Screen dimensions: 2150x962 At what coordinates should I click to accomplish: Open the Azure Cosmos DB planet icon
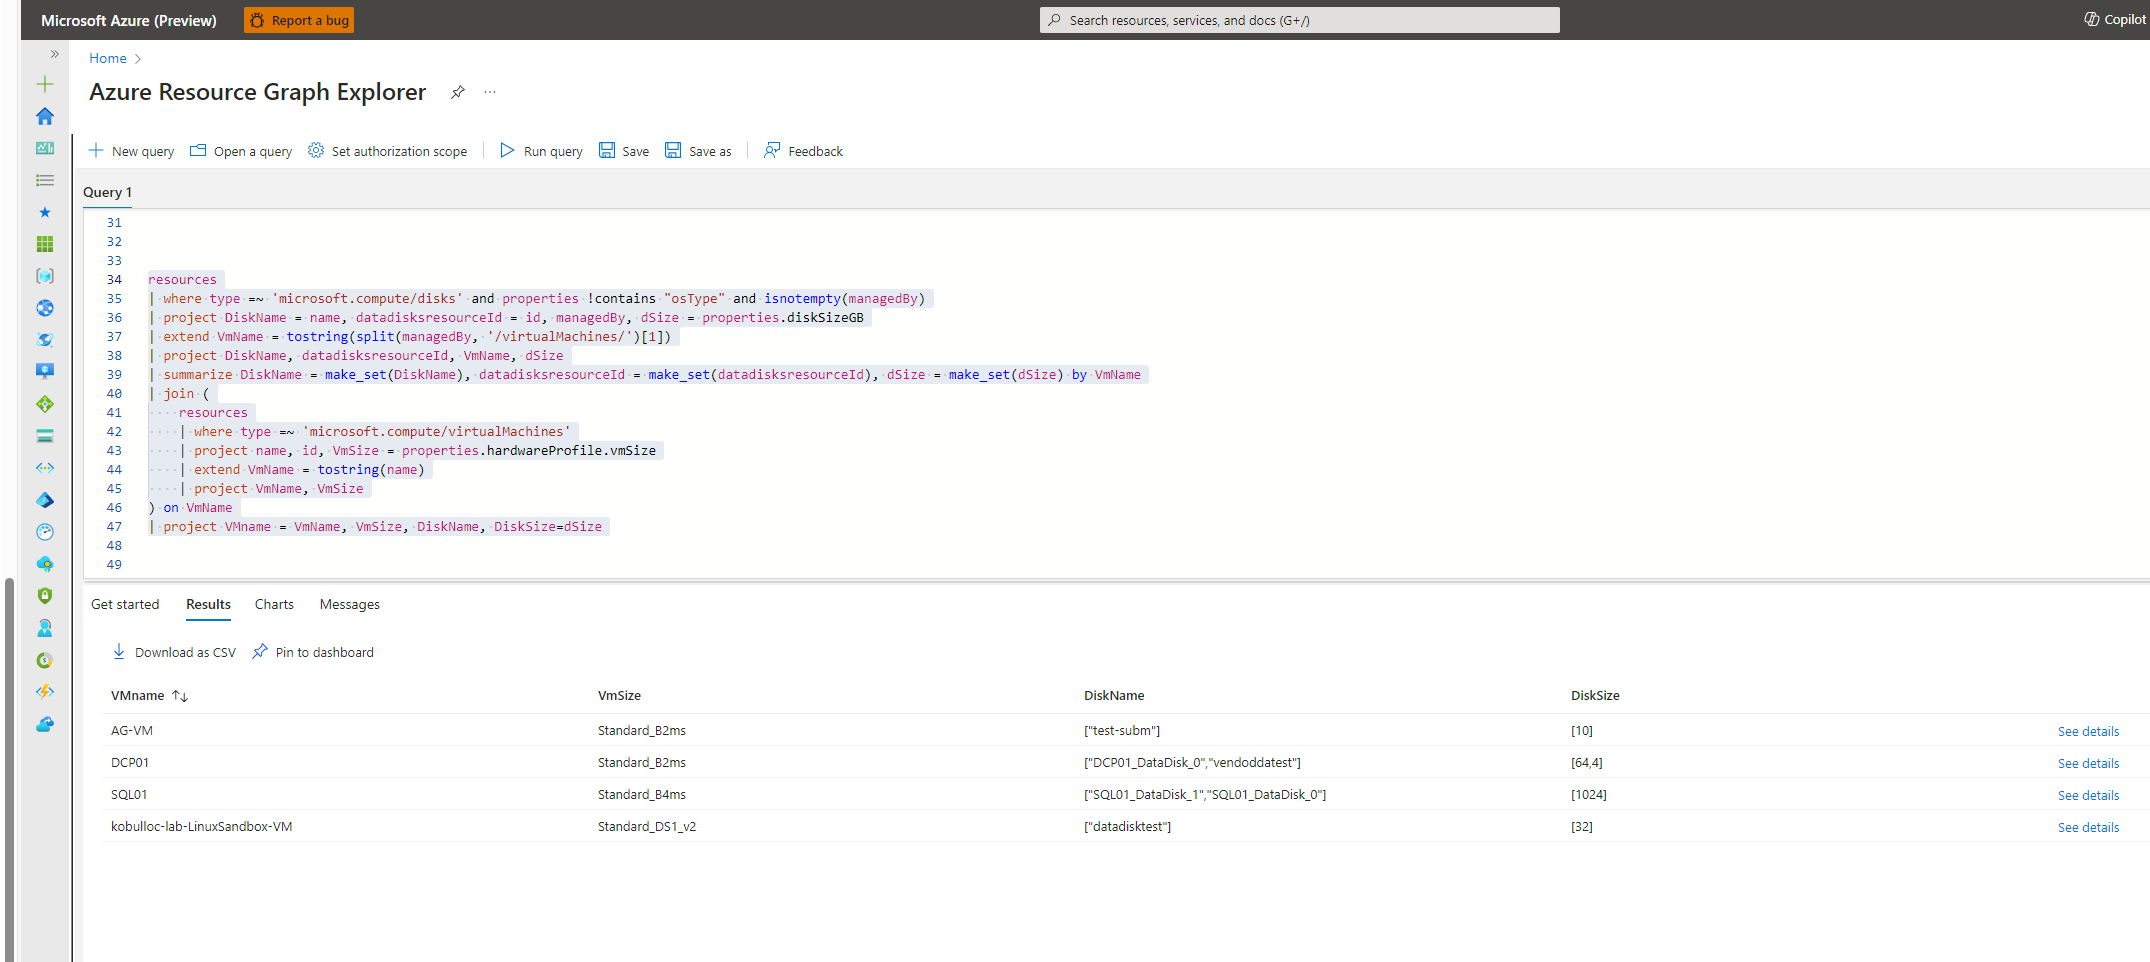(x=45, y=340)
